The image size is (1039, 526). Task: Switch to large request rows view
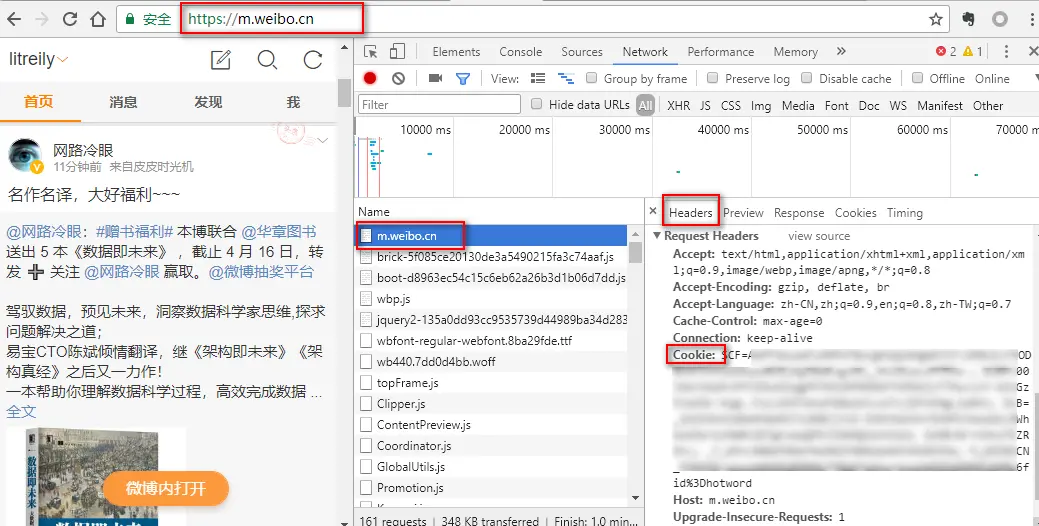(x=538, y=78)
